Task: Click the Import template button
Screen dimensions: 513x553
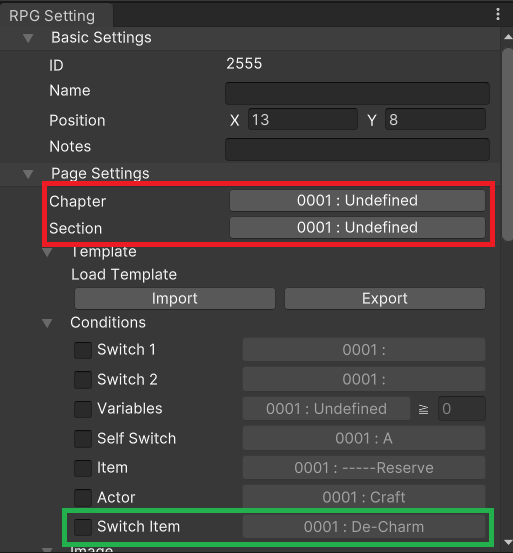Action: 175,299
